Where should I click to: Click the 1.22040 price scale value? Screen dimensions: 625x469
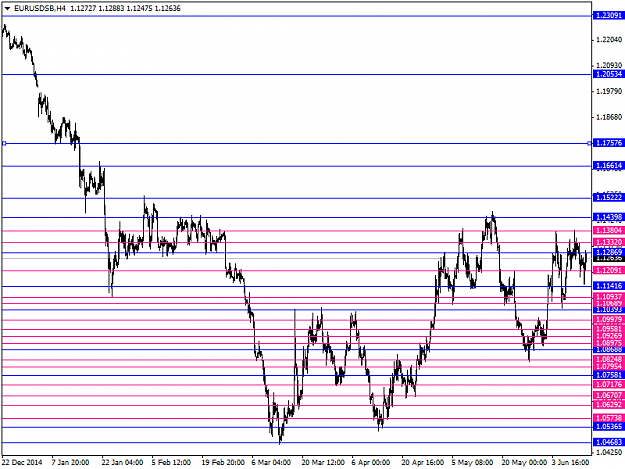tap(609, 39)
